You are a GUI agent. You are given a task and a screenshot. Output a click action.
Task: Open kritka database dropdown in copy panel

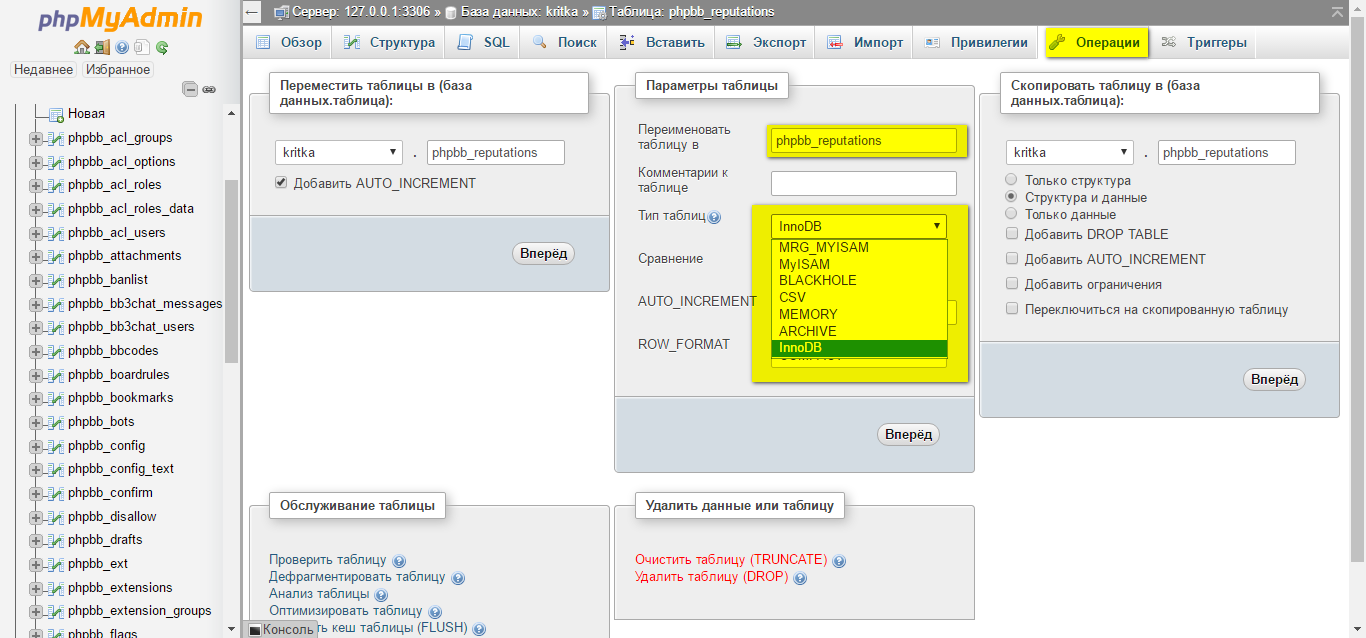point(1070,152)
